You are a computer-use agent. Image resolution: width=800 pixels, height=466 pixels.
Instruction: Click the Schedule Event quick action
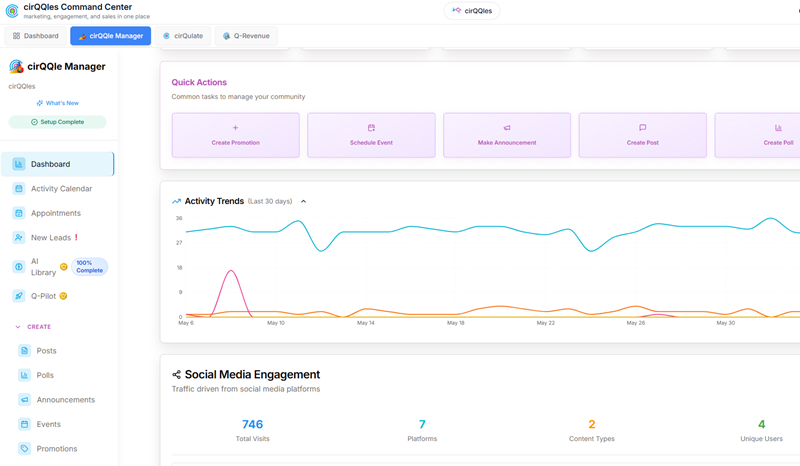(x=371, y=135)
